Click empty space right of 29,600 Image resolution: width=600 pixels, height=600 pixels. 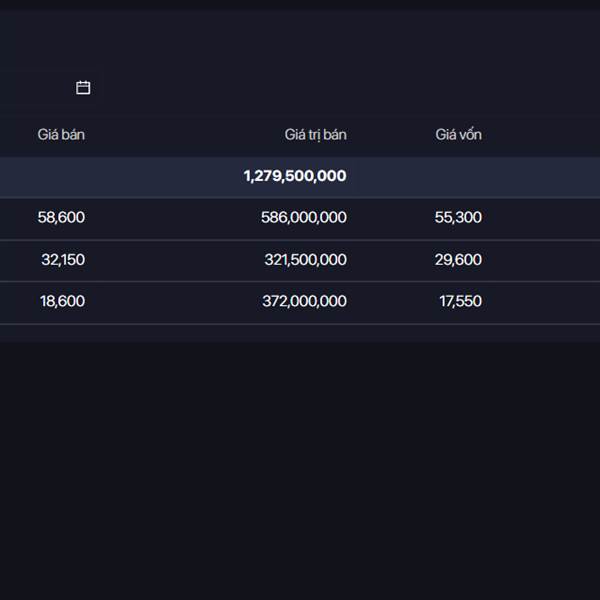click(545, 259)
